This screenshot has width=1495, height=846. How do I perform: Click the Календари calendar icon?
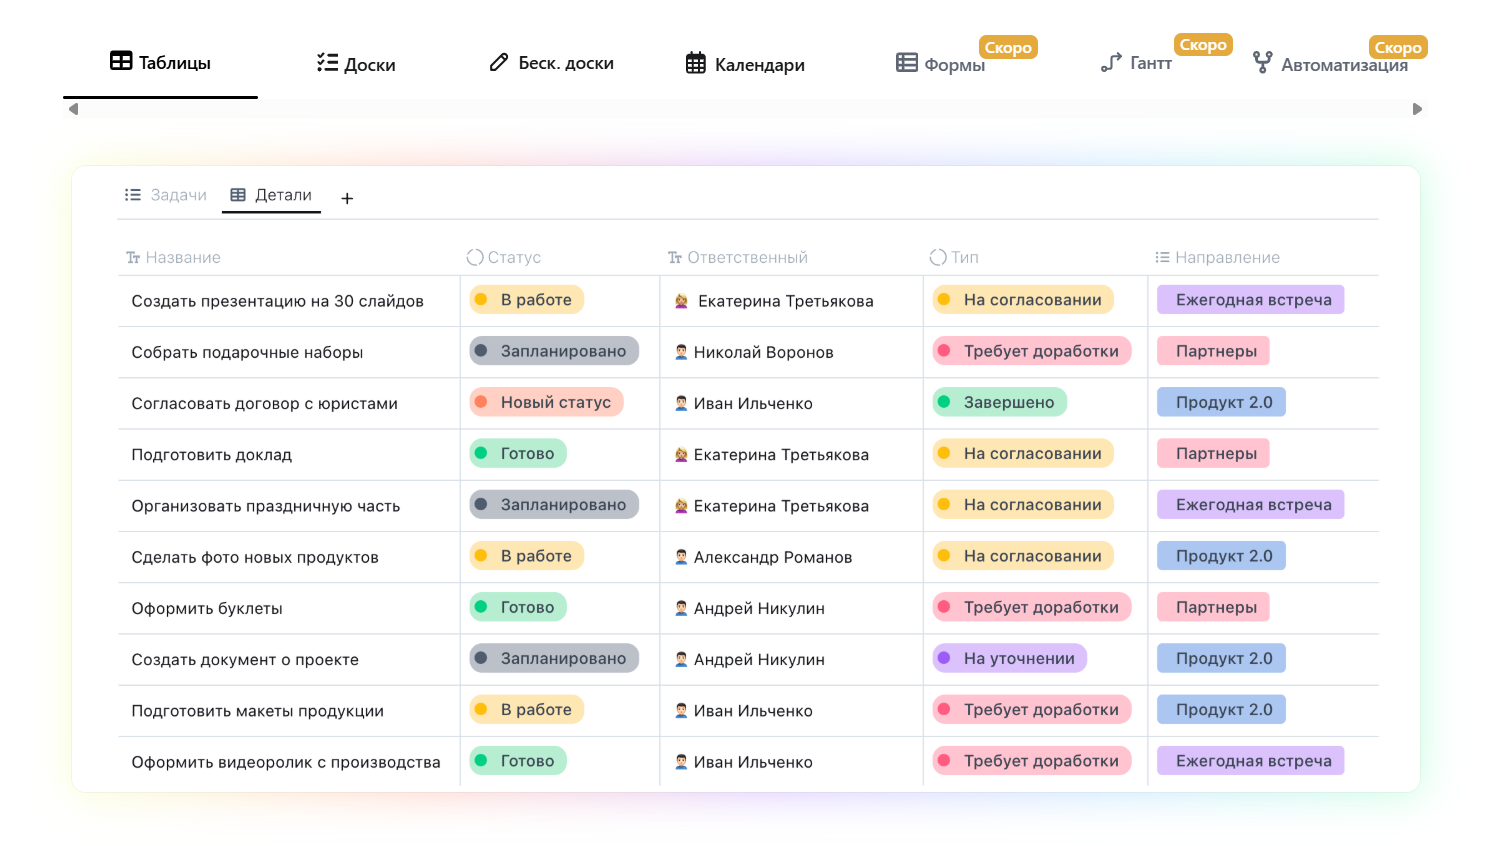tap(696, 64)
